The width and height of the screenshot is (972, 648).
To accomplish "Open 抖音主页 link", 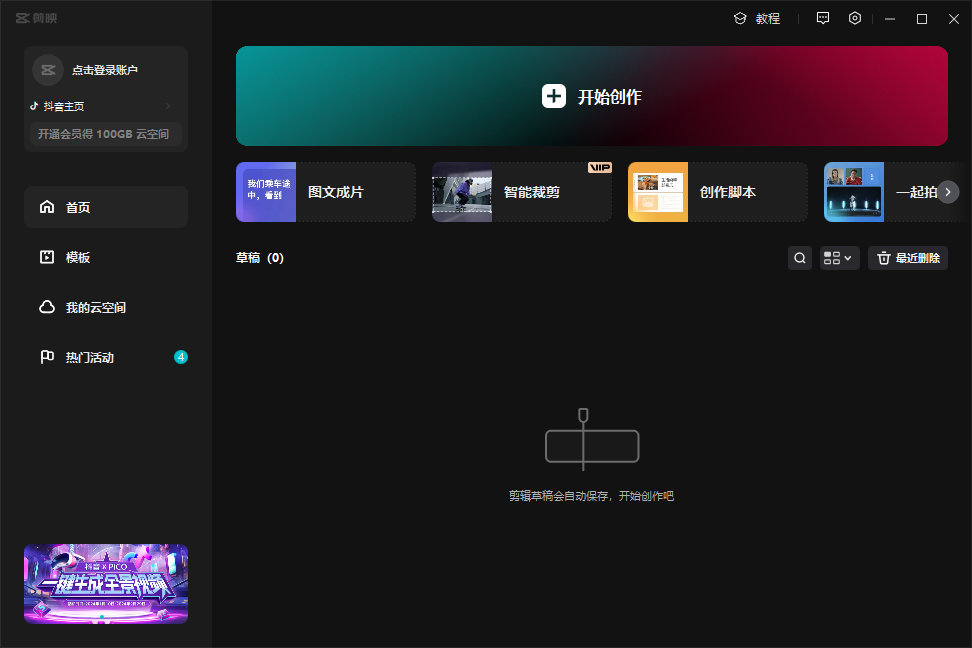I will click(x=64, y=107).
